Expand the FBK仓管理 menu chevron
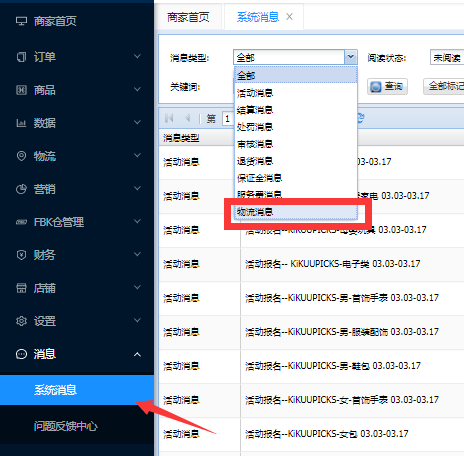464x456 pixels. 137,221
